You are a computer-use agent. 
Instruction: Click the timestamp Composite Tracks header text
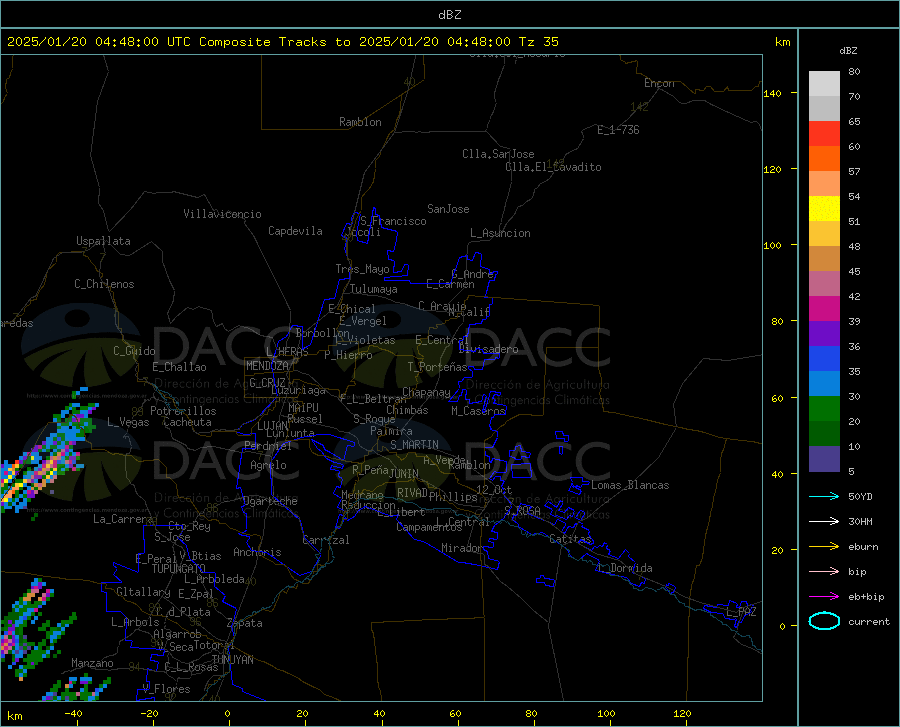pos(282,42)
